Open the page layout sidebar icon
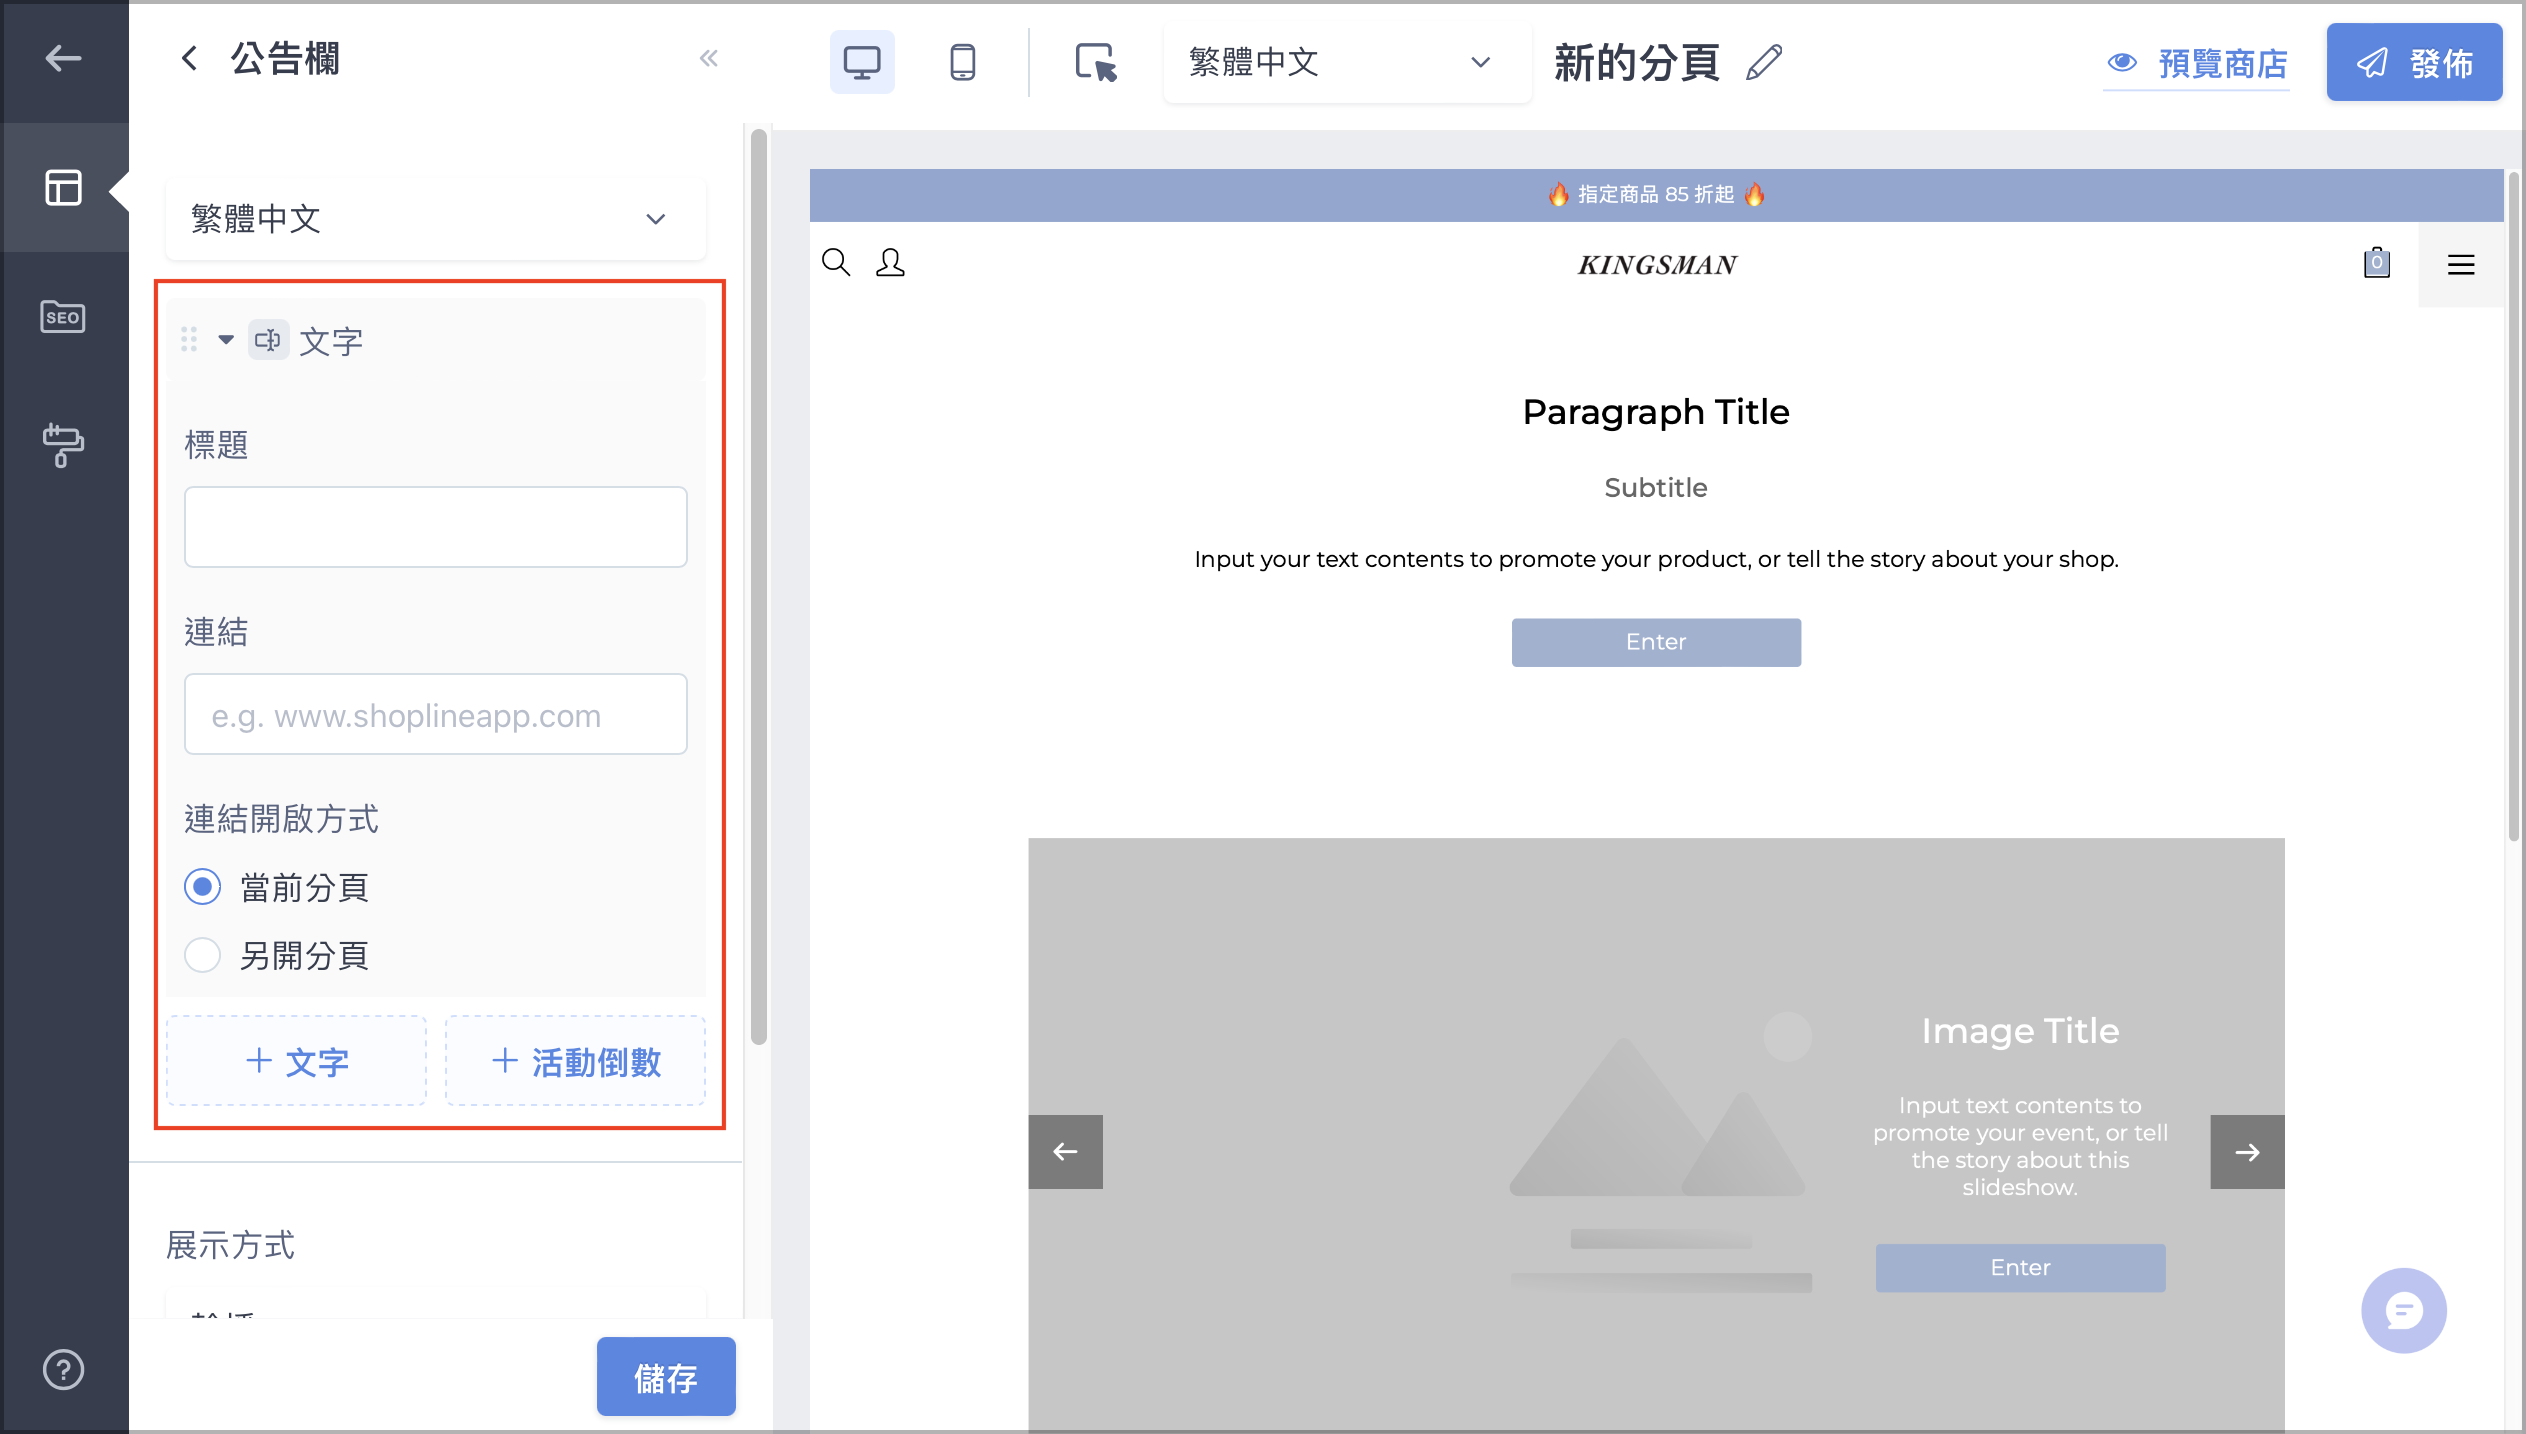Image resolution: width=2526 pixels, height=1434 pixels. 63,188
